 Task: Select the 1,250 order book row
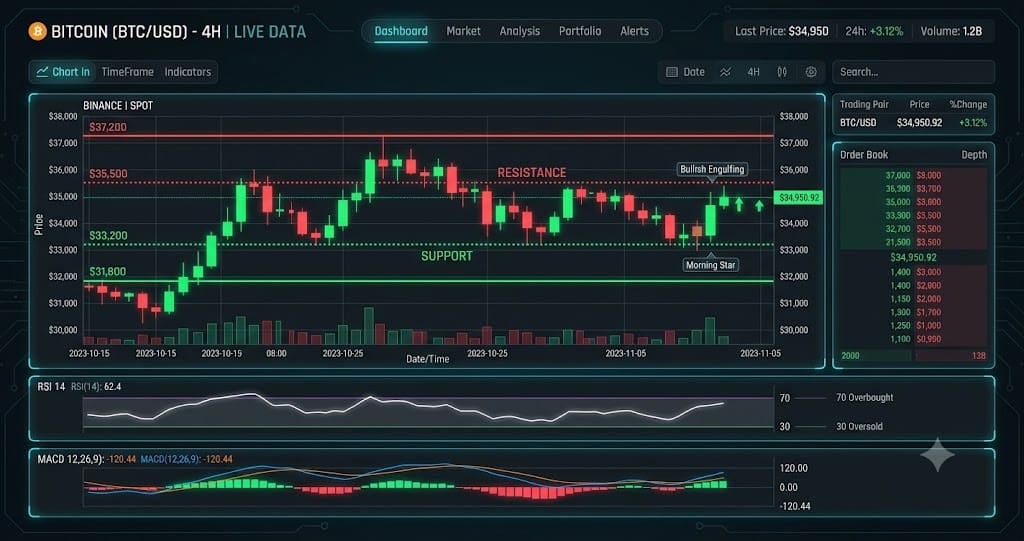click(x=913, y=325)
